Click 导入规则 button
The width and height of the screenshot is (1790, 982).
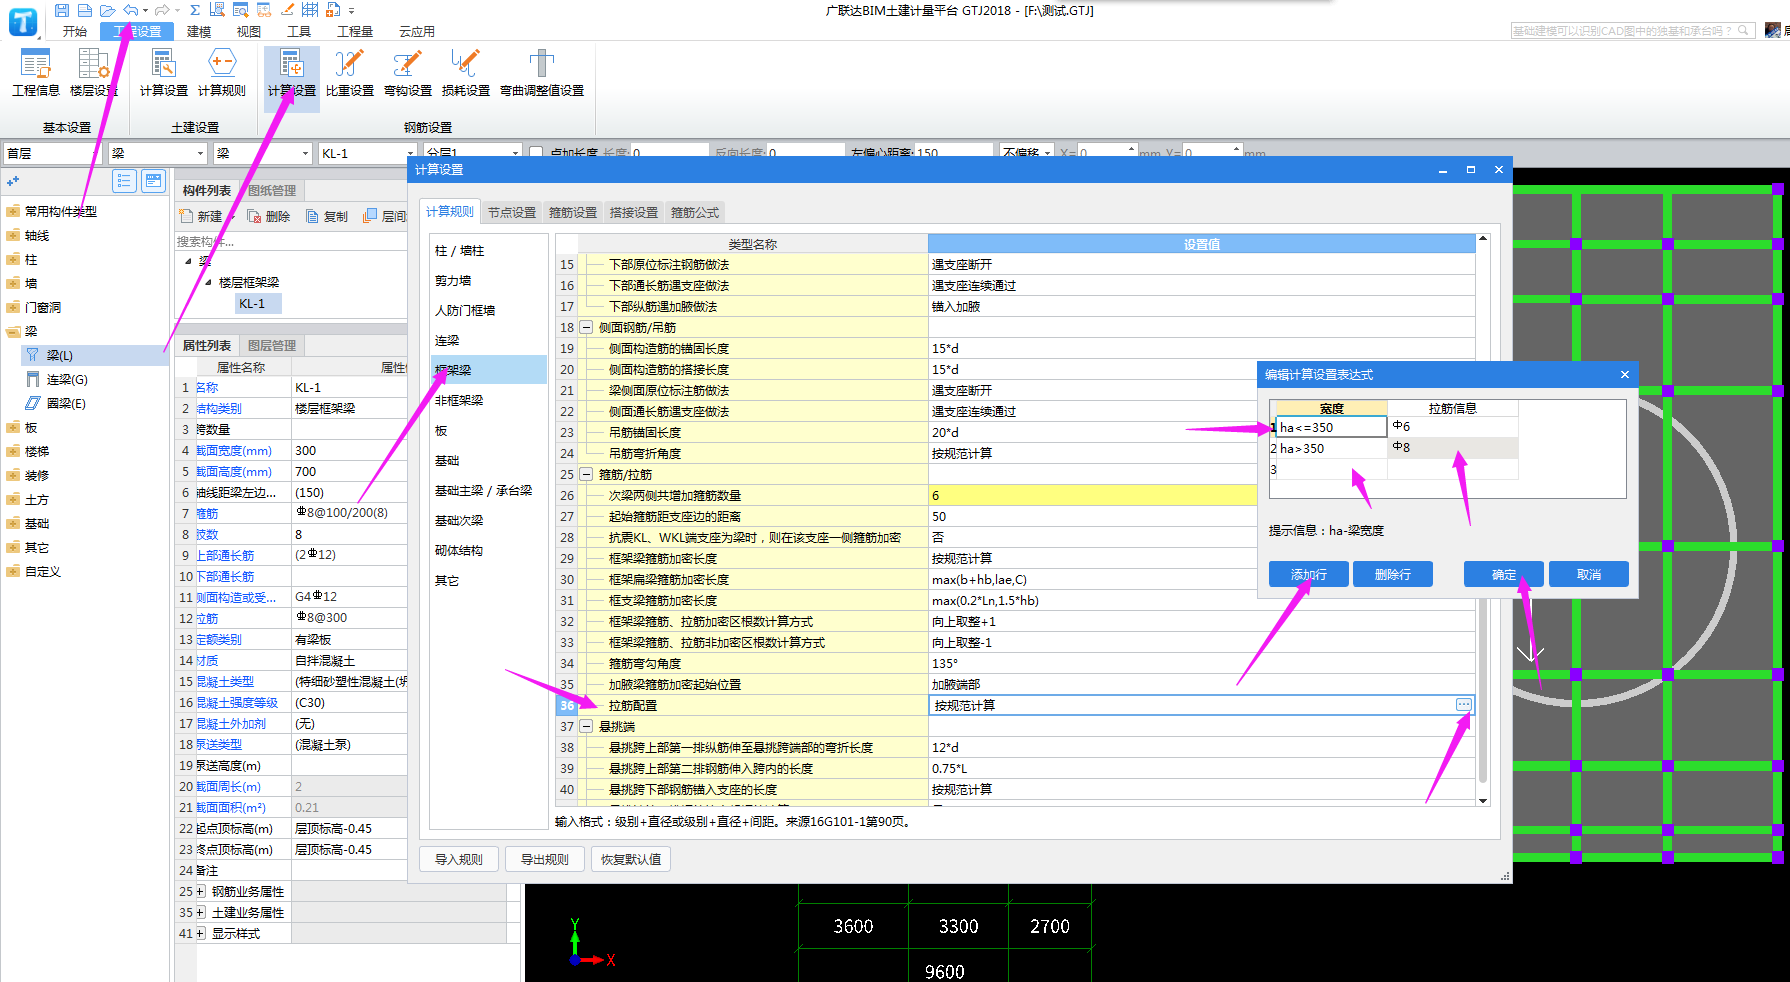(x=459, y=859)
